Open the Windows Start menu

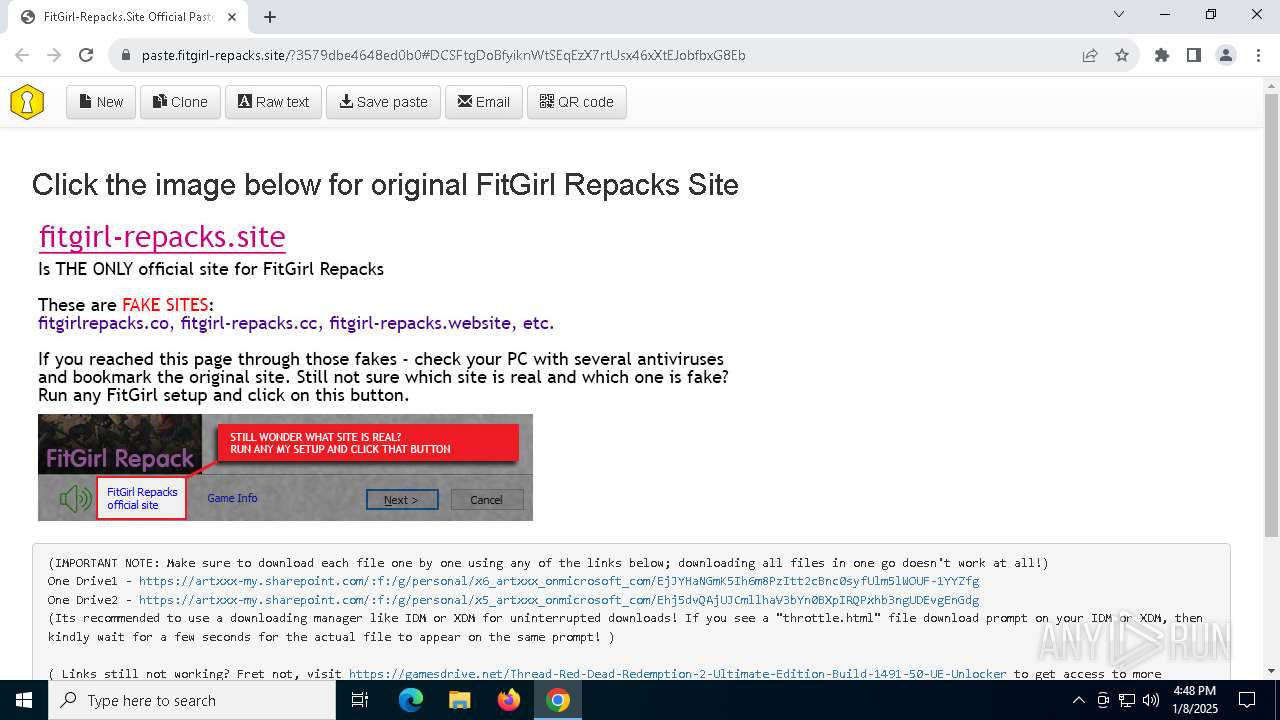[24, 700]
